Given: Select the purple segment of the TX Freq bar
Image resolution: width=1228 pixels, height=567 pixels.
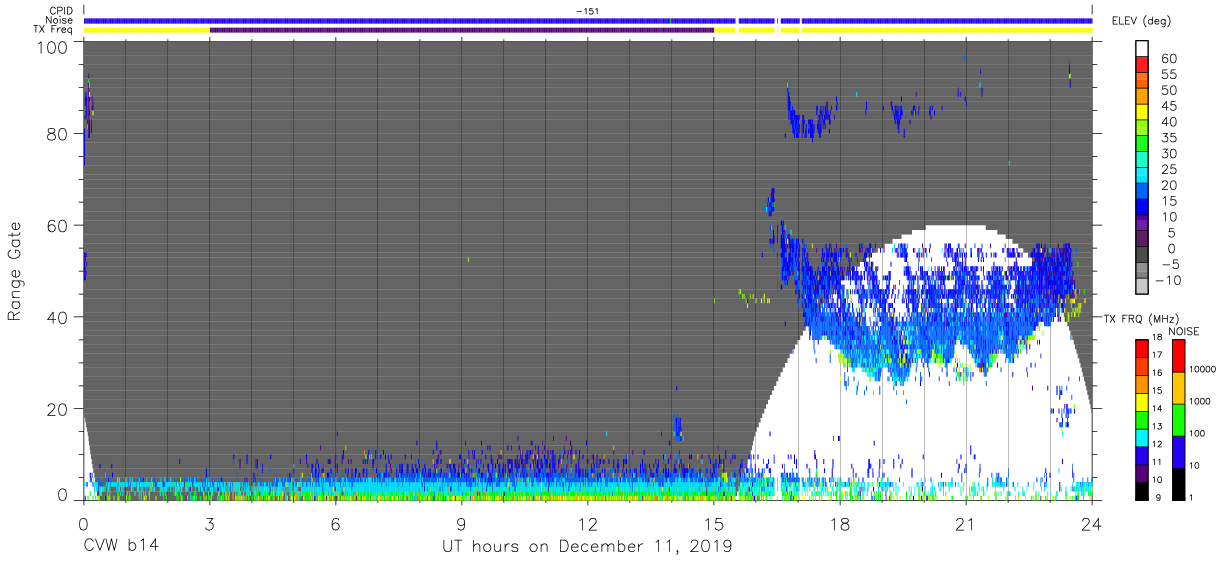Looking at the screenshot, I should click(x=462, y=30).
